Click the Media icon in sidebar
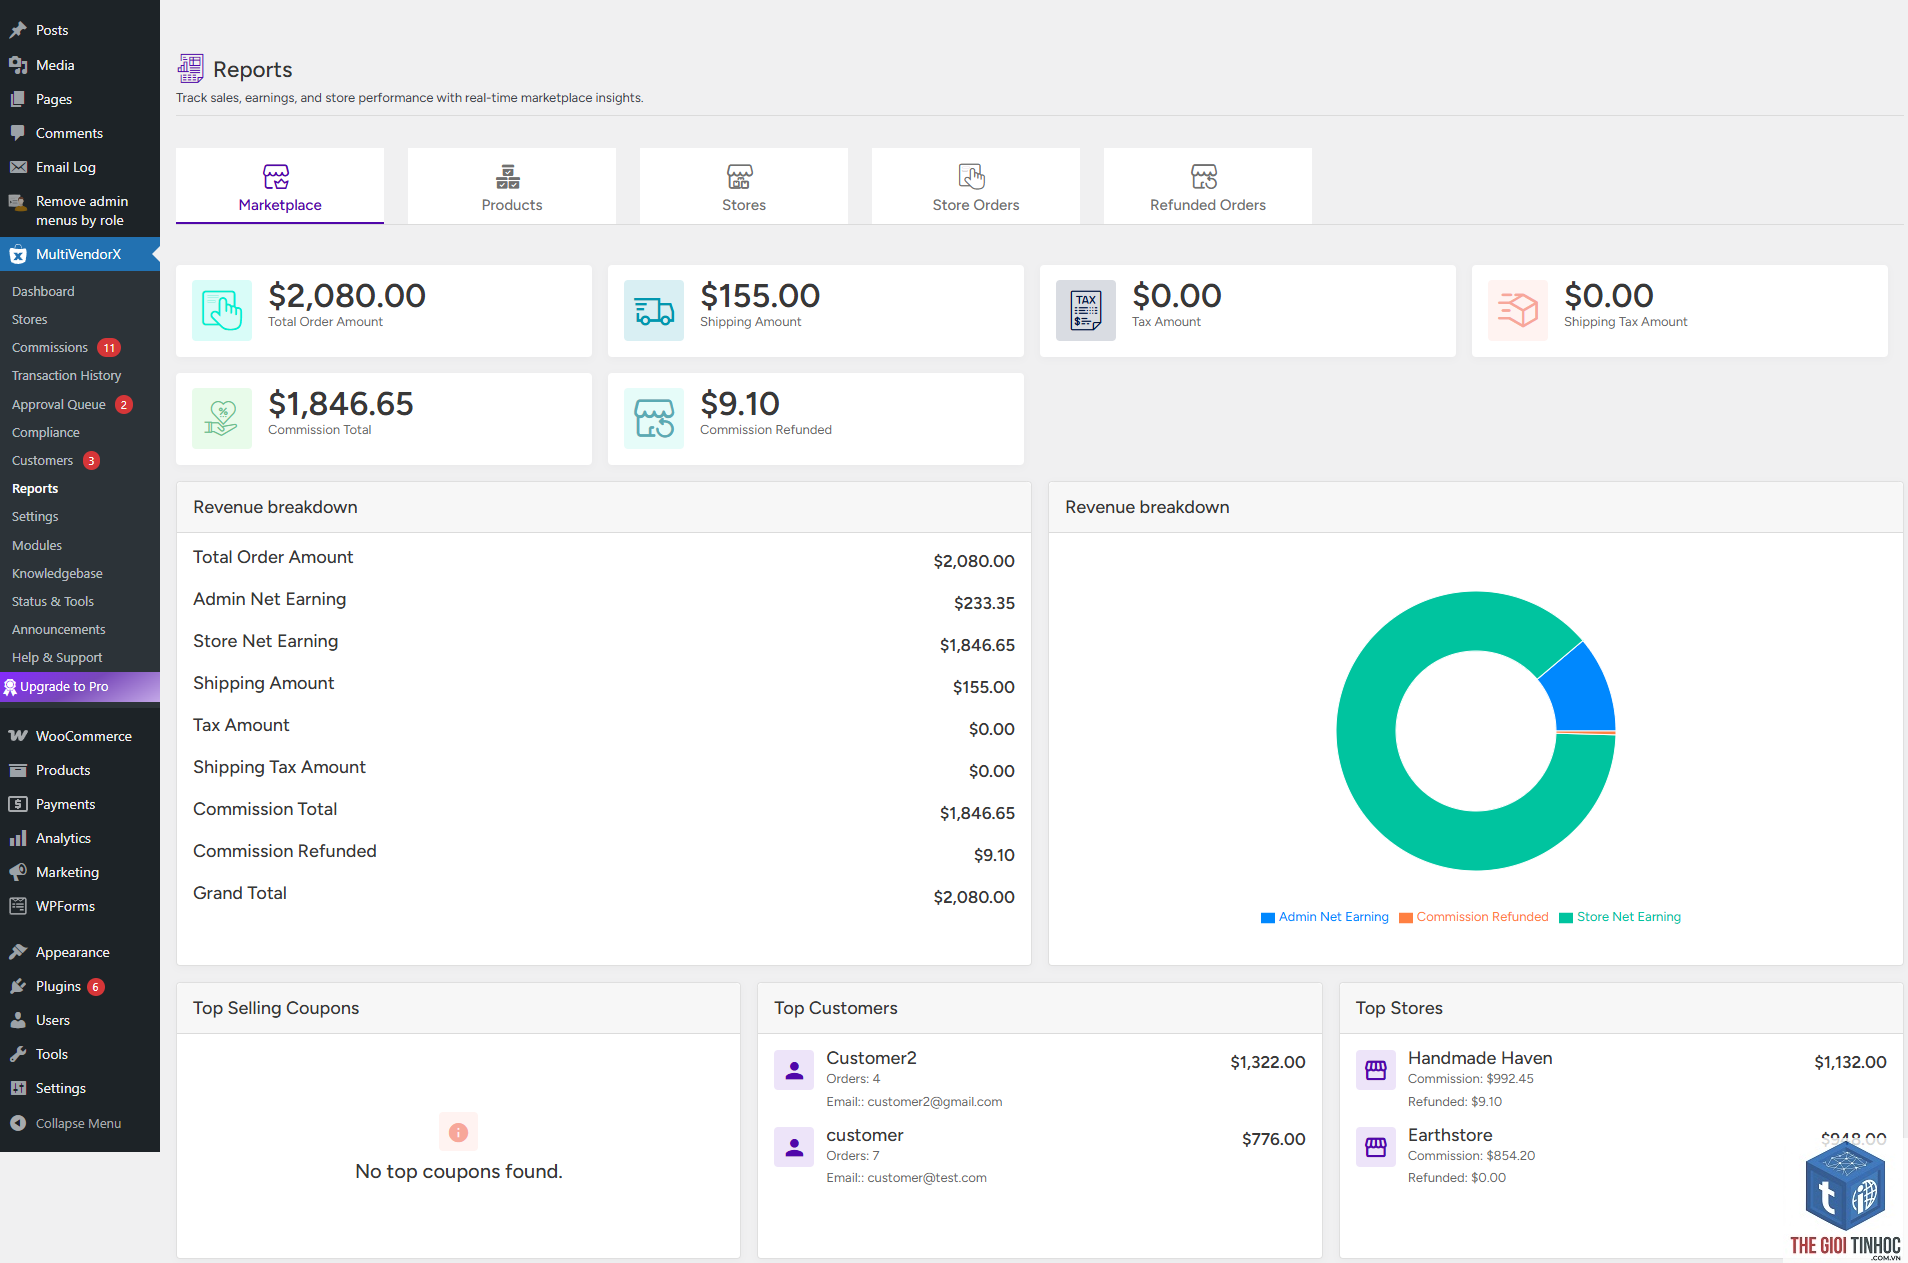The image size is (1908, 1263). click(18, 65)
